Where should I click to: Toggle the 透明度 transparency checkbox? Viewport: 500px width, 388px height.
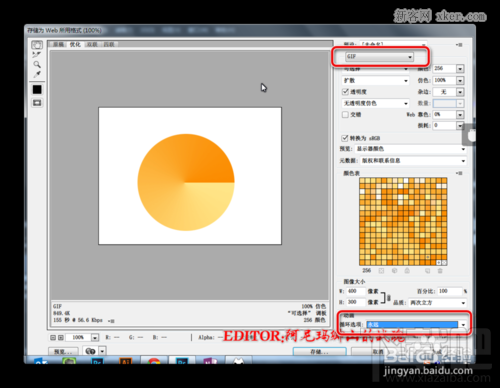(x=345, y=92)
